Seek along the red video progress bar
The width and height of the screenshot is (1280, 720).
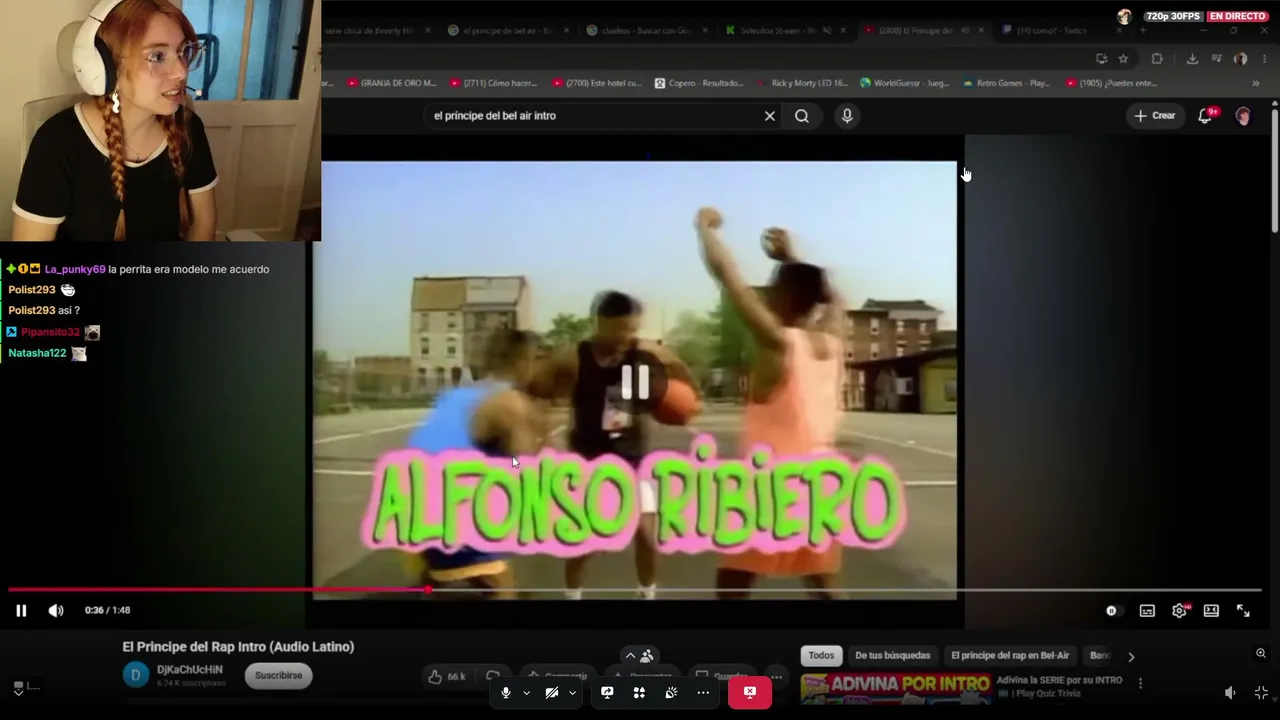[x=634, y=590]
